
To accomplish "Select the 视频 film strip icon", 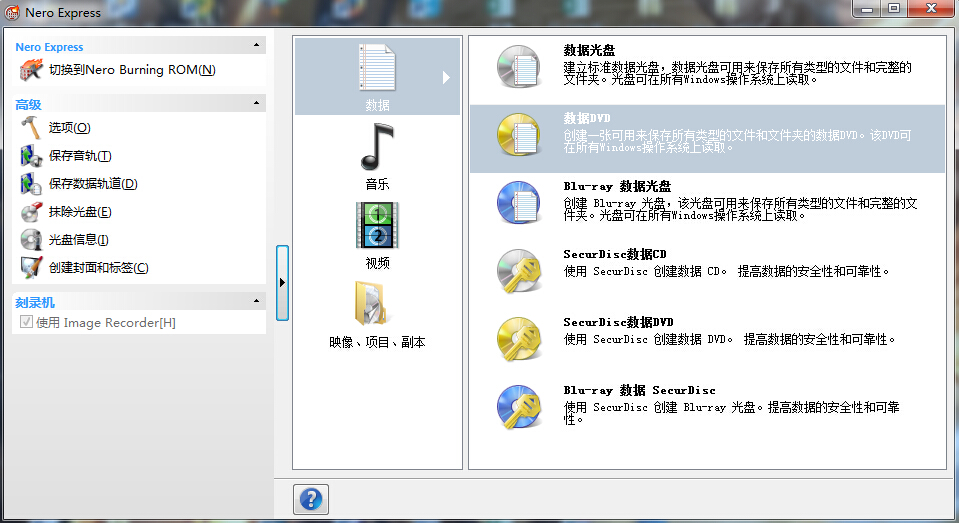I will 377,225.
